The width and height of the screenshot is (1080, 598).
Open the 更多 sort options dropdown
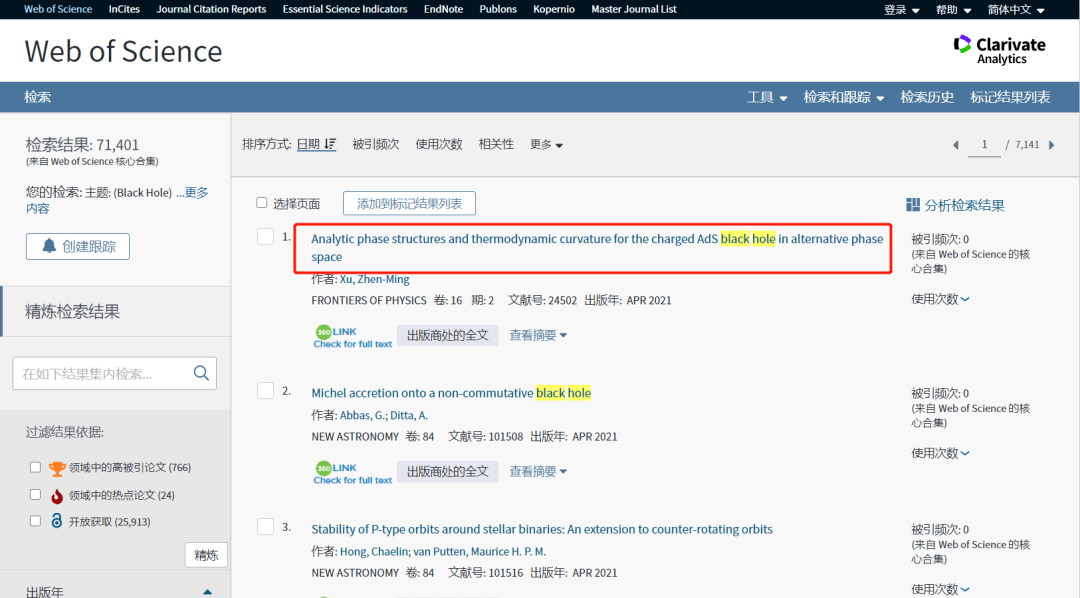point(546,144)
